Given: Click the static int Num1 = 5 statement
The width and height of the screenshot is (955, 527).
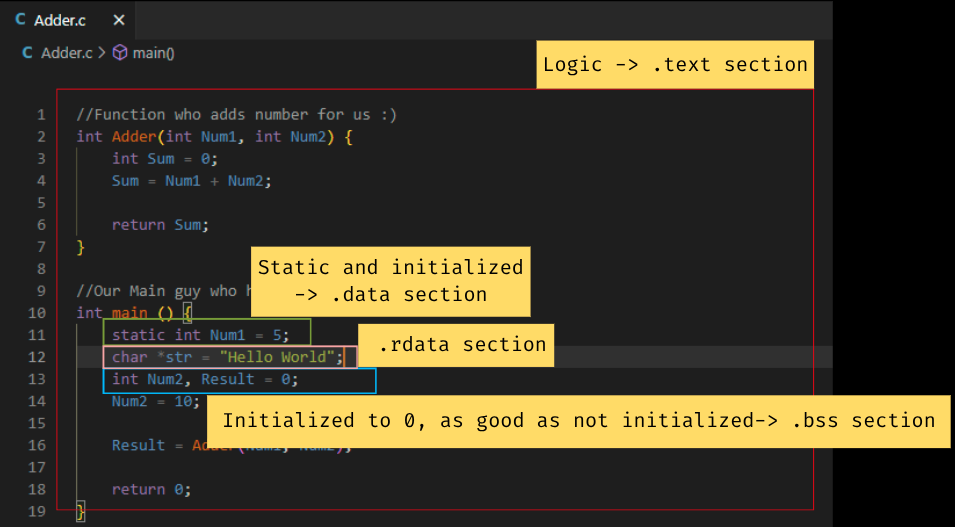Looking at the screenshot, I should (201, 335).
